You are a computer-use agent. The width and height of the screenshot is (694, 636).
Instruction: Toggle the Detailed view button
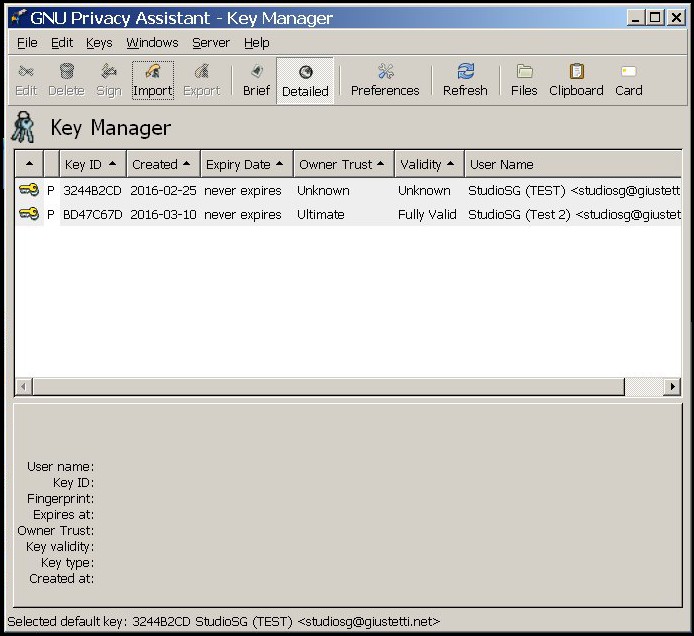coord(305,81)
